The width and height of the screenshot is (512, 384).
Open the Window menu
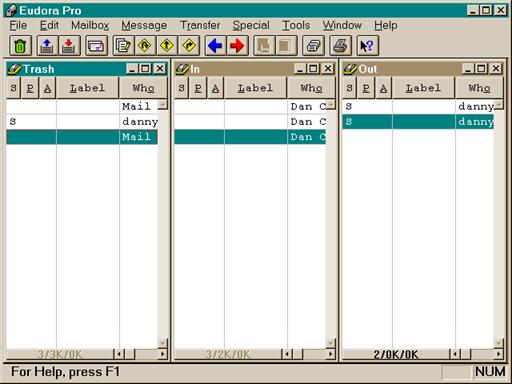[342, 25]
